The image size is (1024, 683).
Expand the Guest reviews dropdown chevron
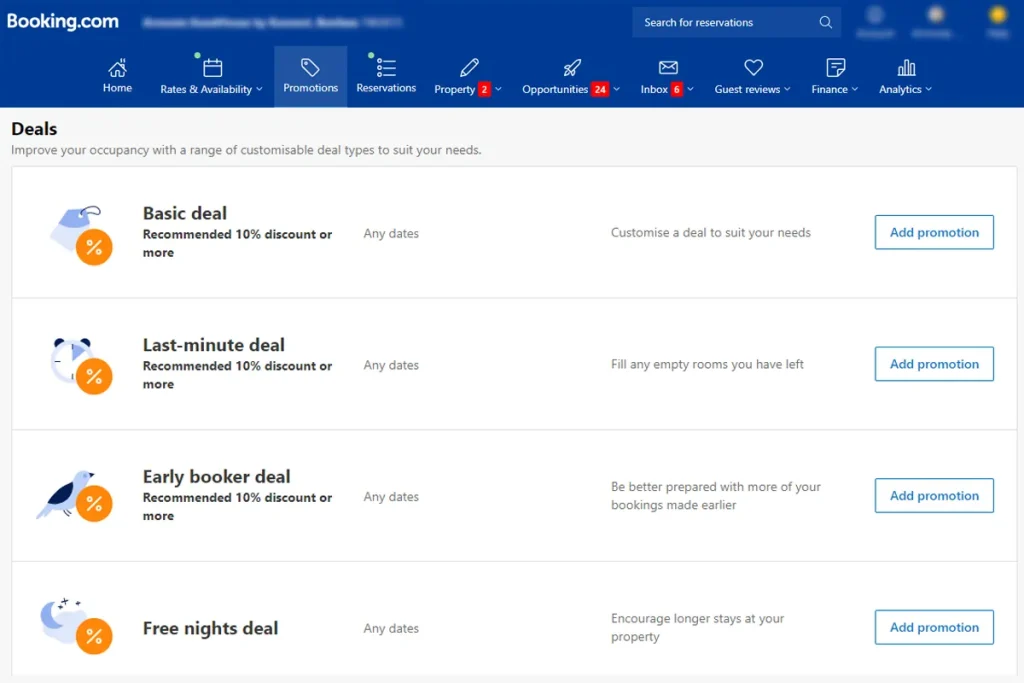(787, 89)
